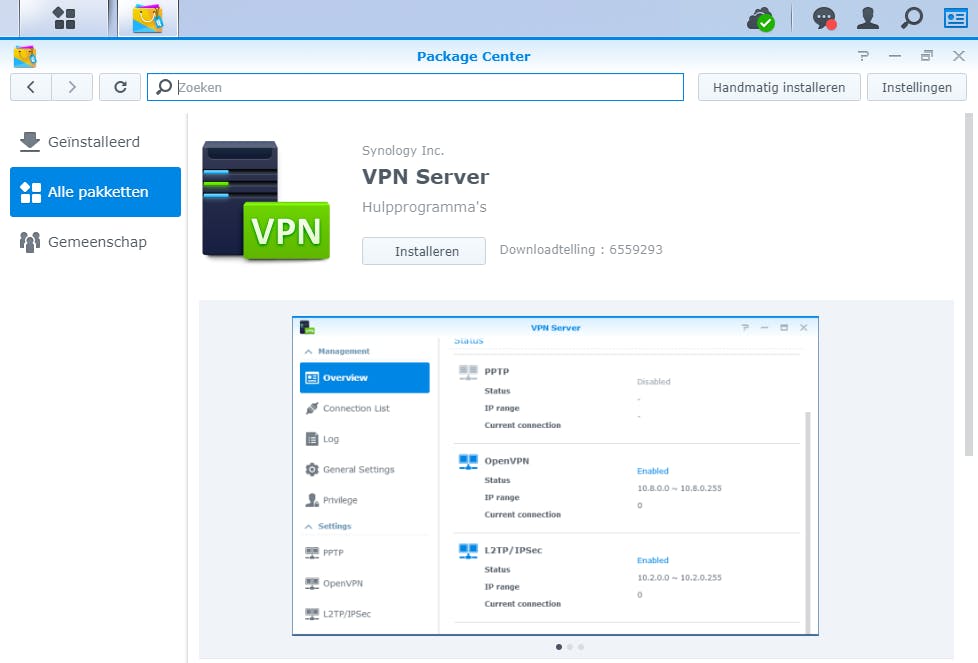978x663 pixels.
Task: Select Alle pakketten in sidebar
Action: click(x=95, y=191)
